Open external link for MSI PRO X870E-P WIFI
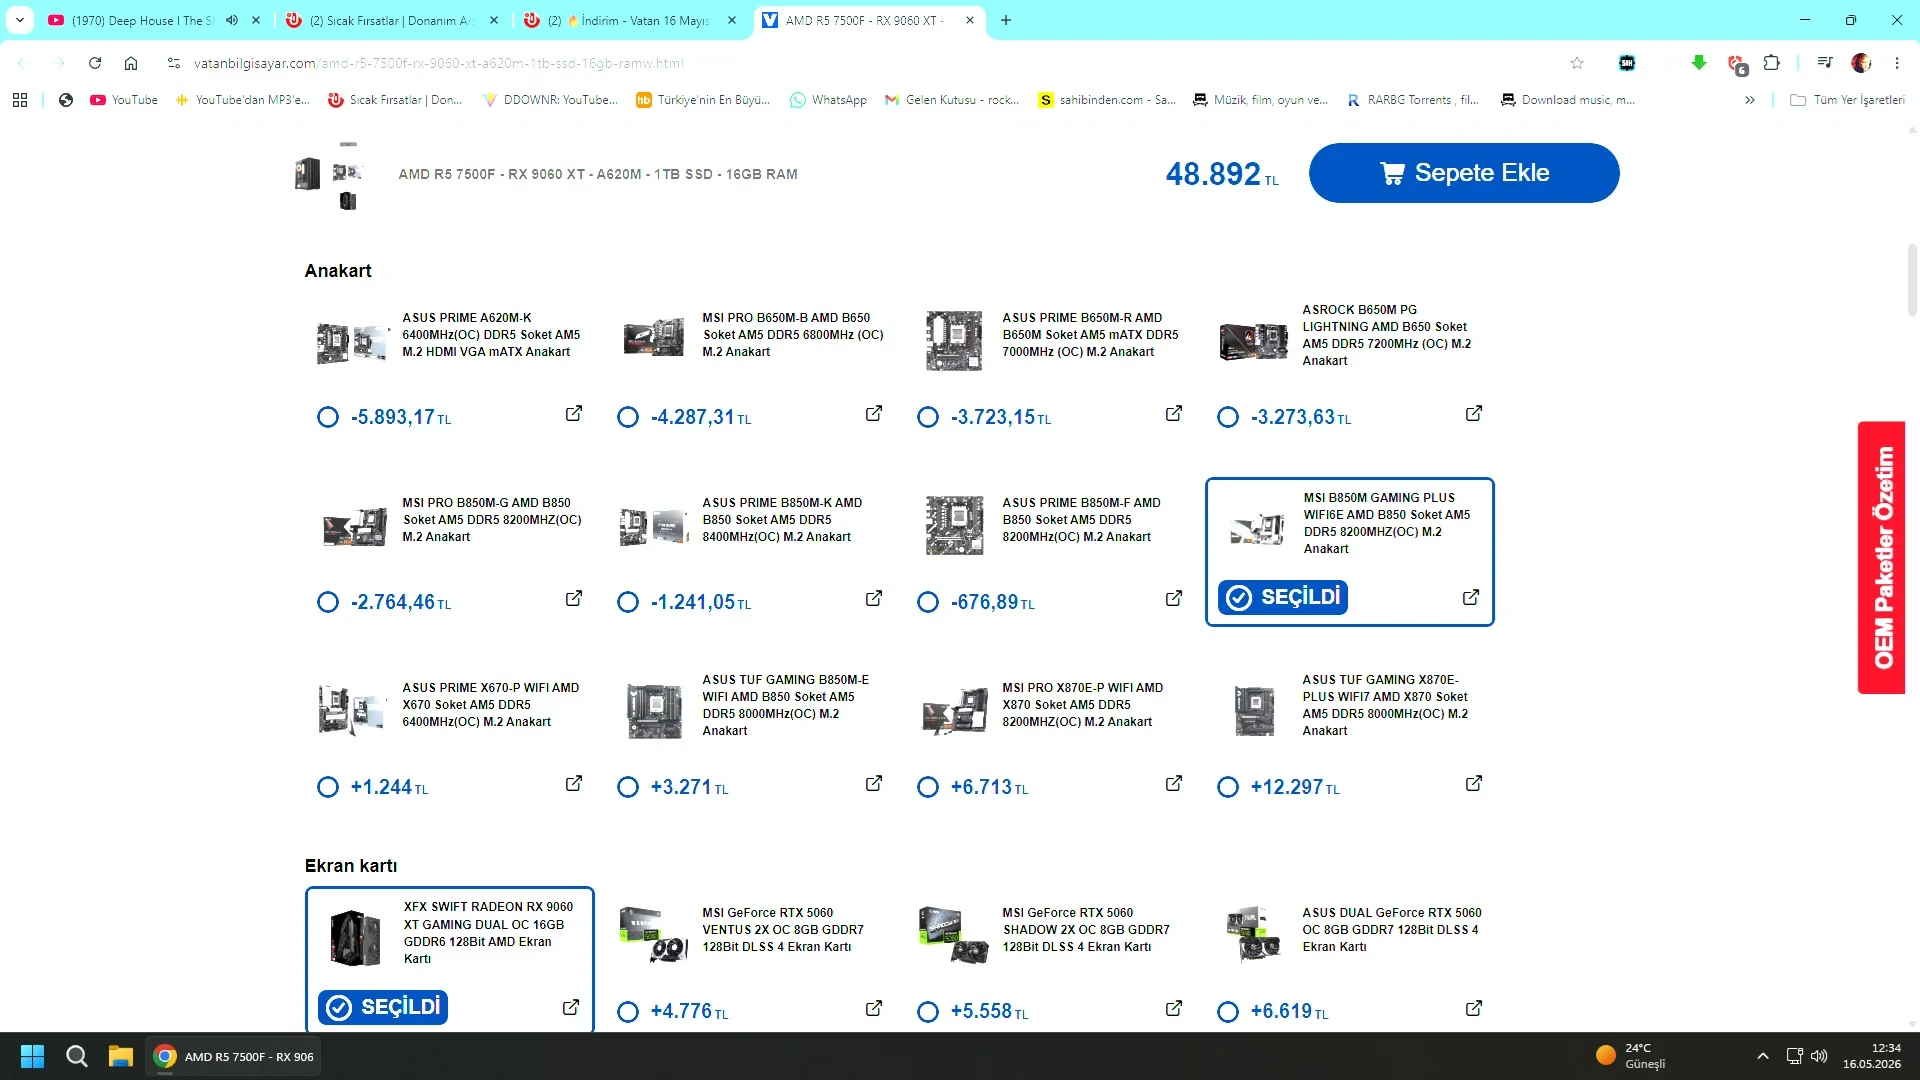This screenshot has height=1080, width=1920. click(1174, 783)
